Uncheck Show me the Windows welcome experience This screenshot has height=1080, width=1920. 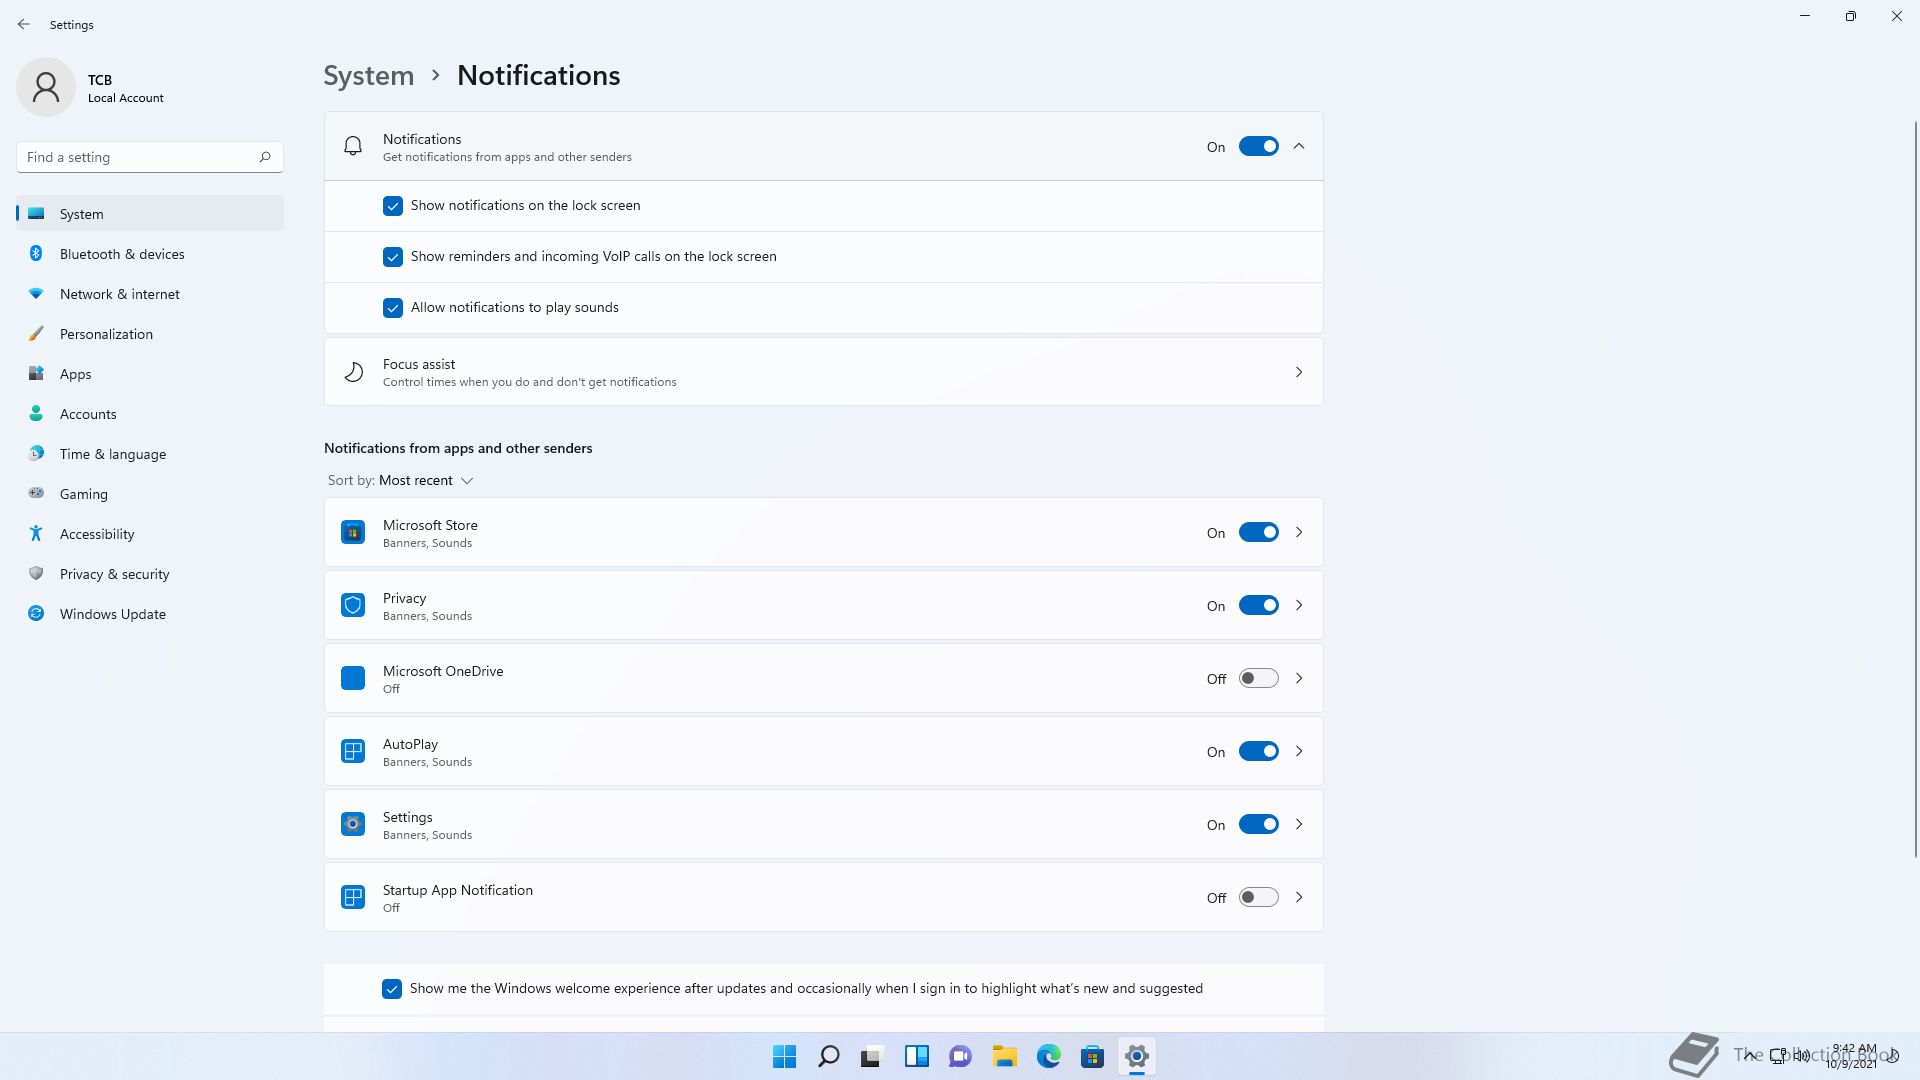pyautogui.click(x=392, y=989)
